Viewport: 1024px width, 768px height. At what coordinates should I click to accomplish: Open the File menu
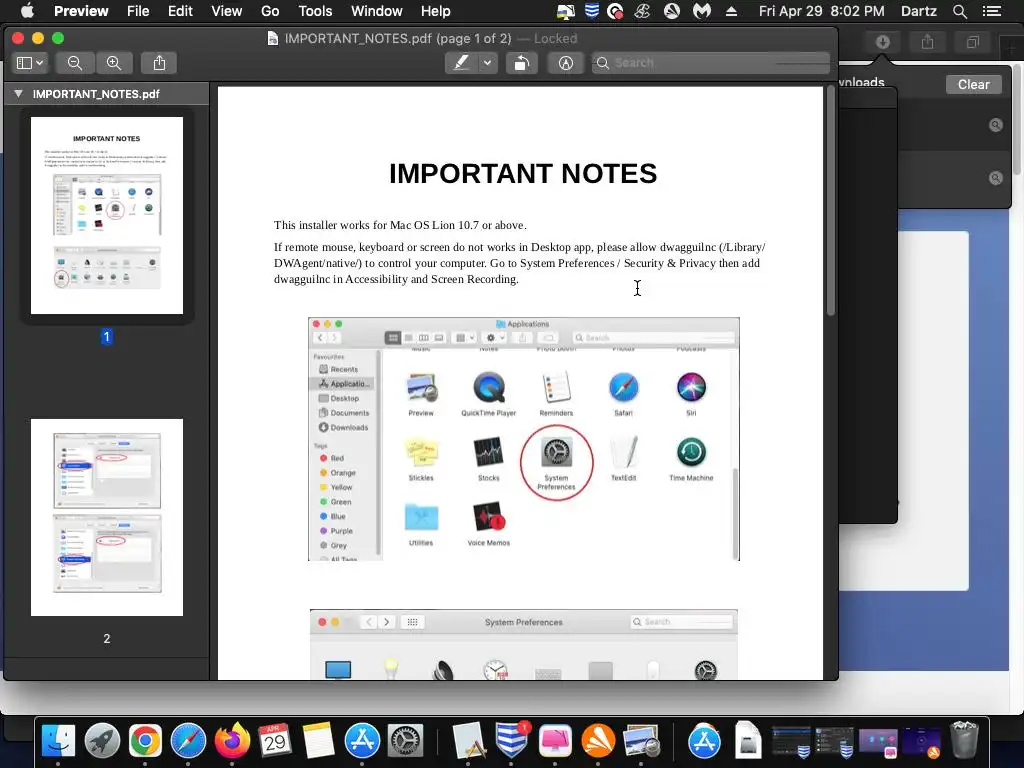pyautogui.click(x=138, y=11)
